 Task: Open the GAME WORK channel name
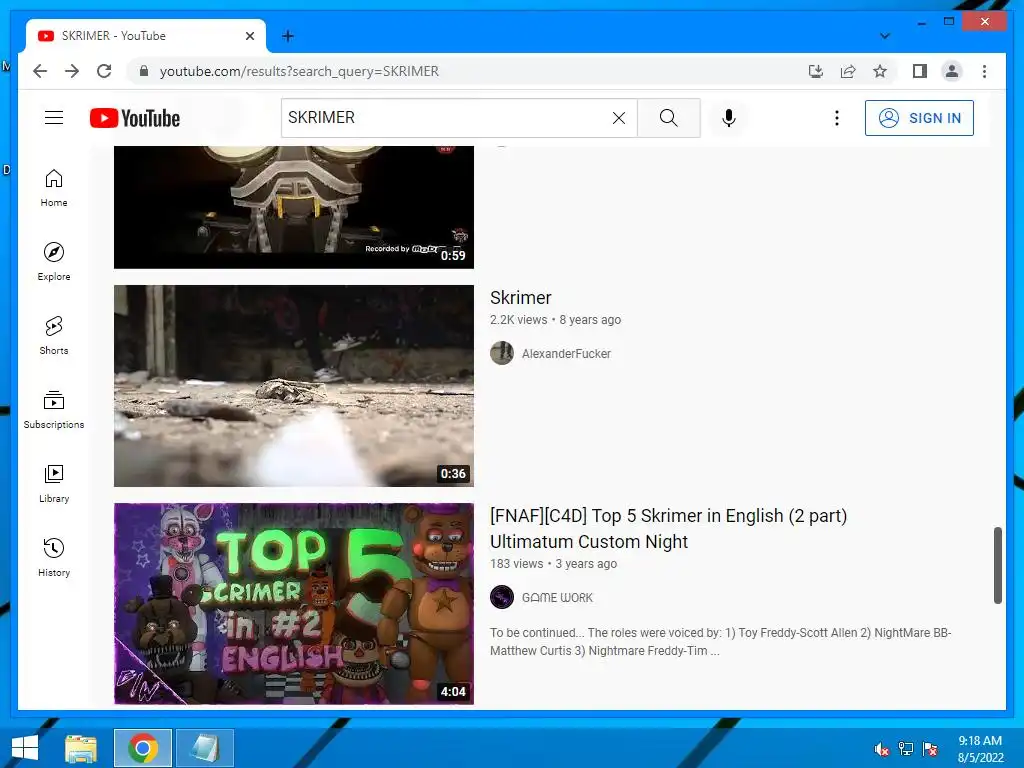557,598
